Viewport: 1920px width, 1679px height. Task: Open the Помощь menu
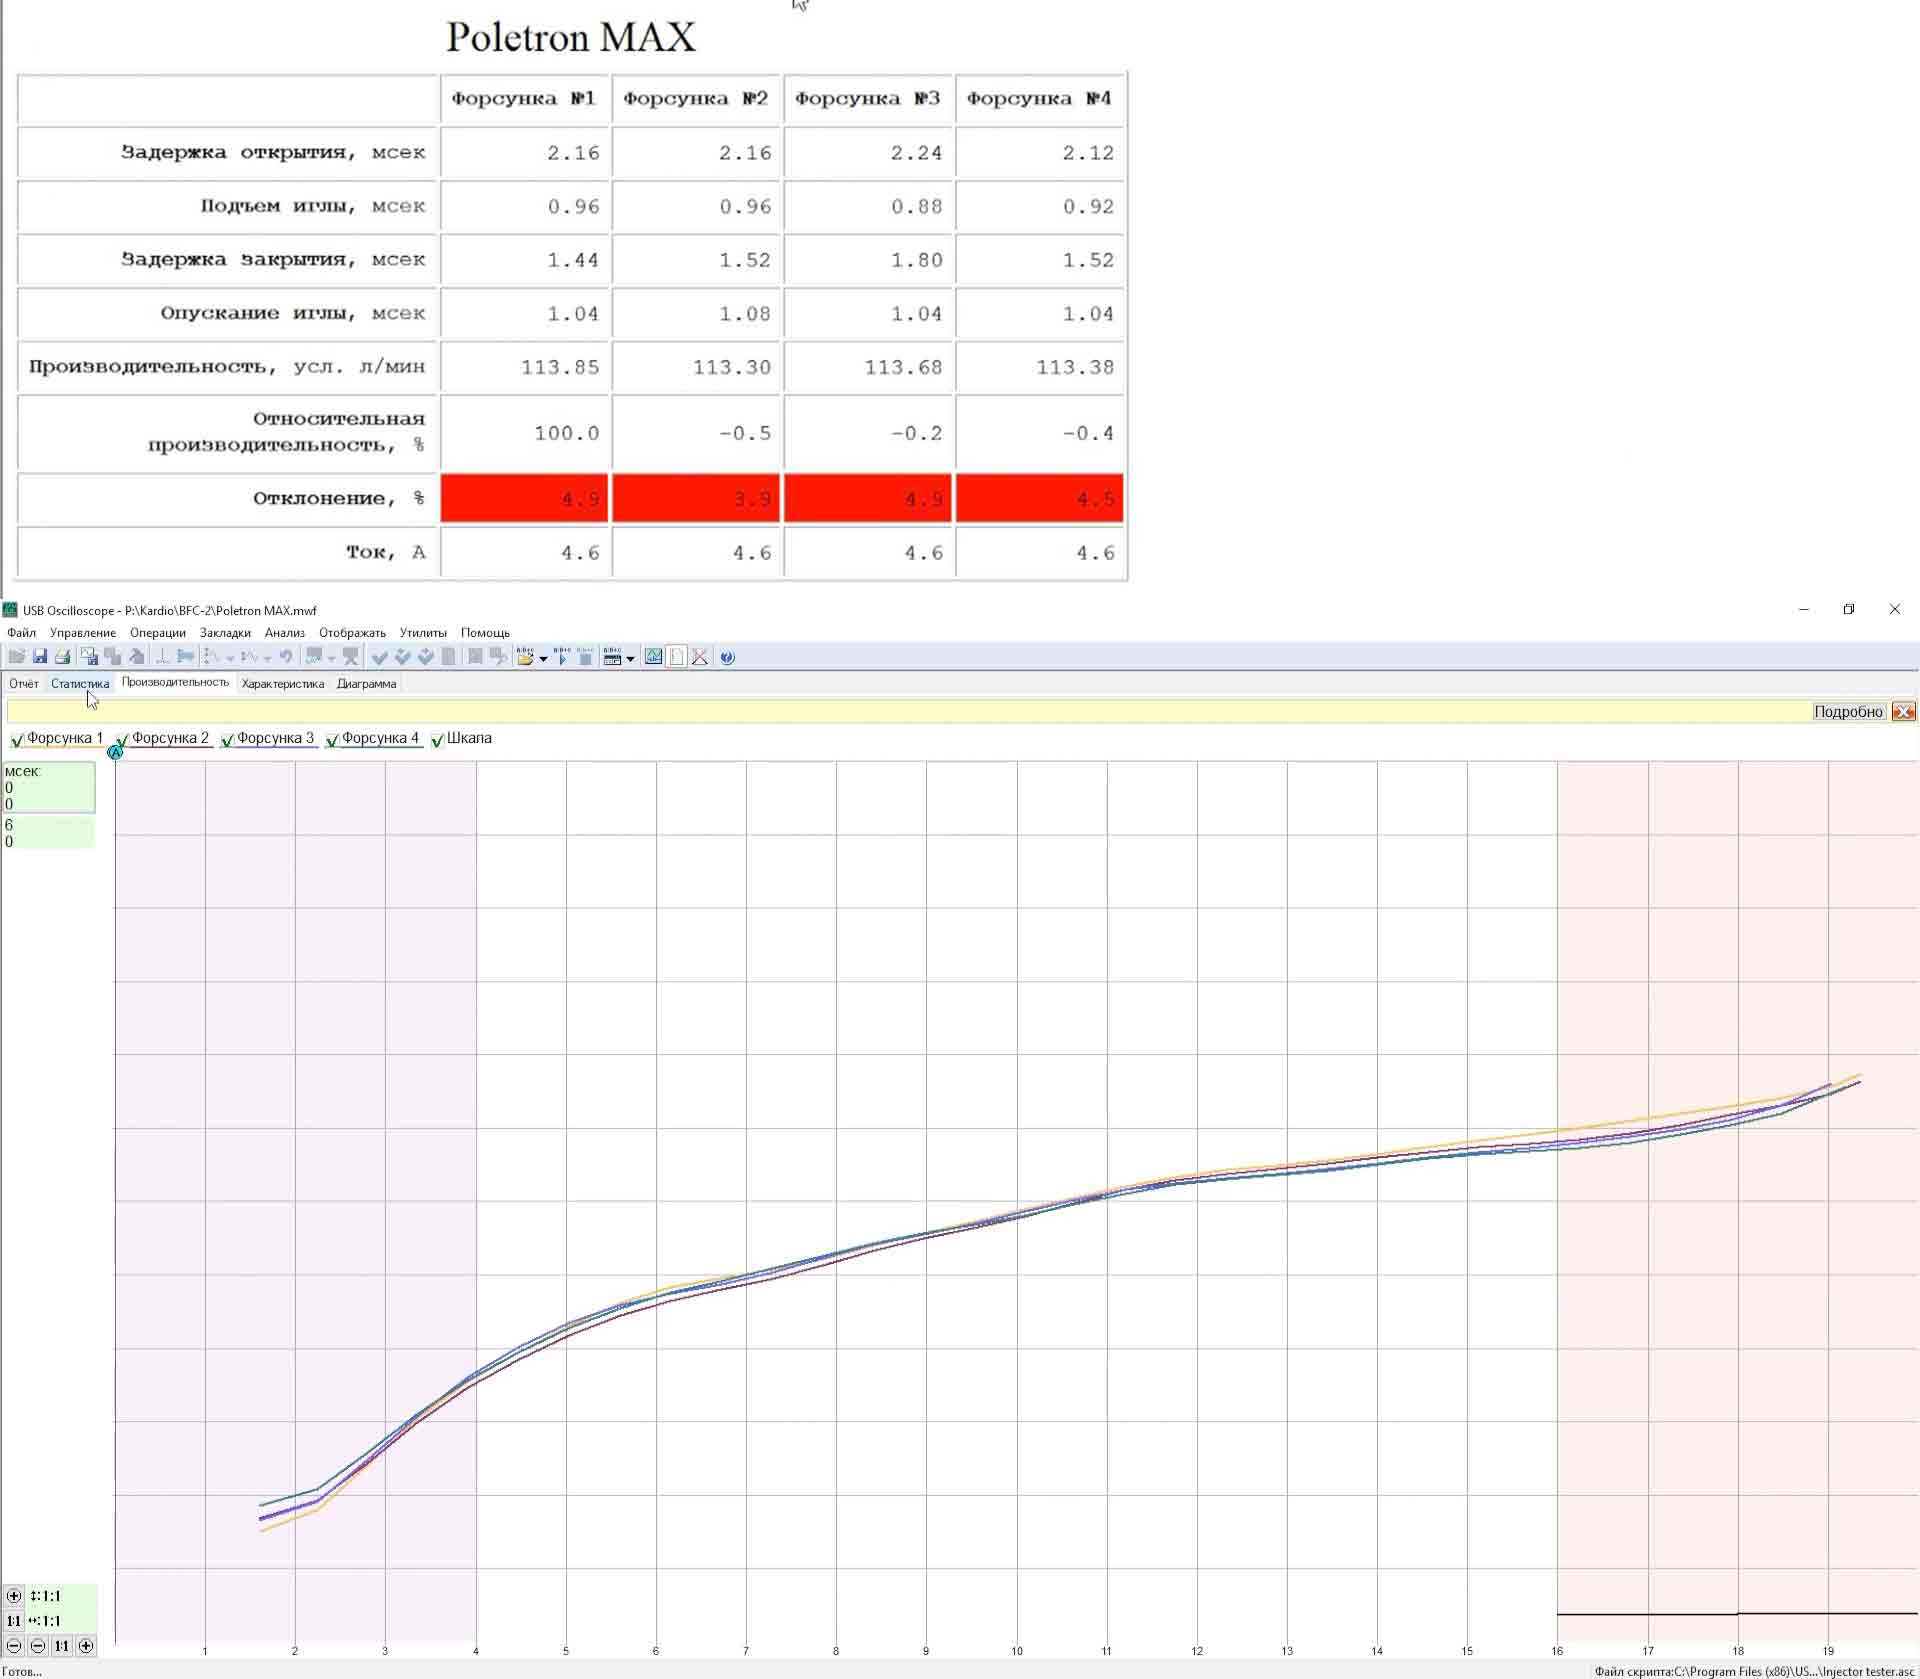(485, 633)
